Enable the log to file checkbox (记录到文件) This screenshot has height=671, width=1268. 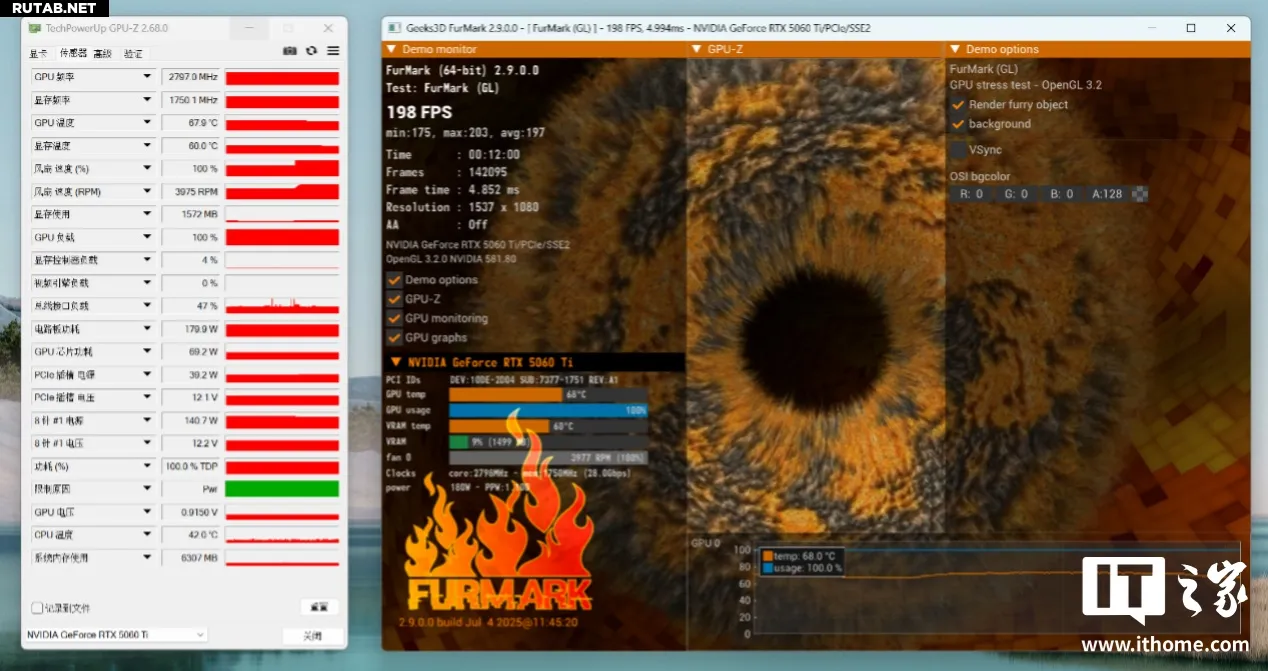[37, 608]
